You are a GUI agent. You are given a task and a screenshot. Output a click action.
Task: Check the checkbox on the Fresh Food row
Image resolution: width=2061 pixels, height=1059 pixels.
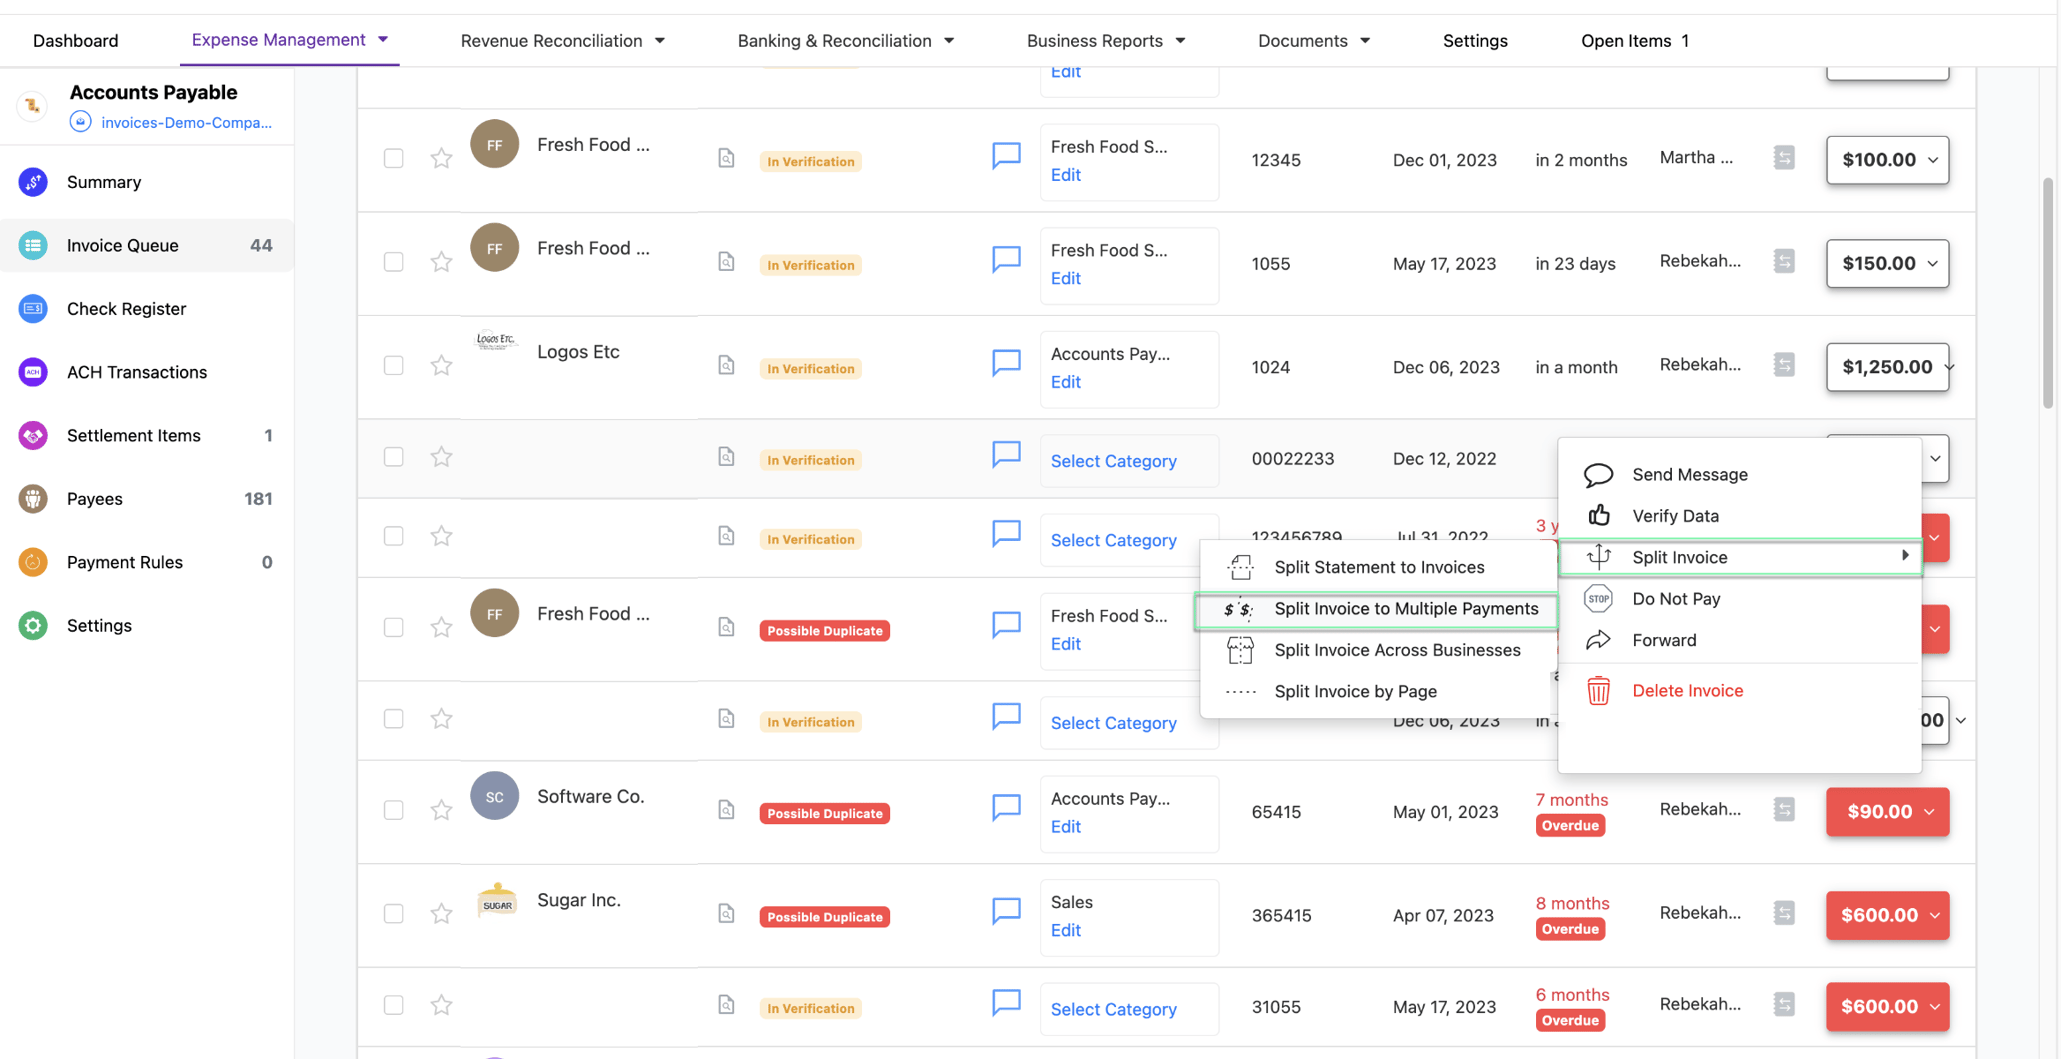click(393, 157)
